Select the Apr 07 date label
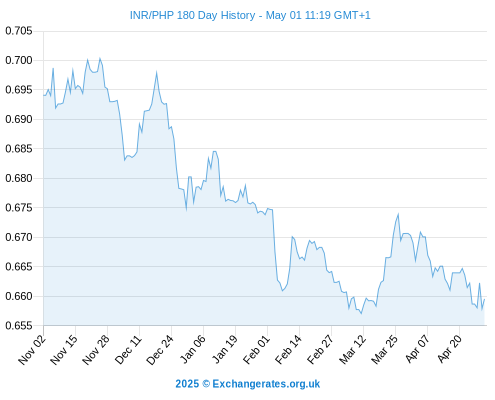 tap(417, 350)
